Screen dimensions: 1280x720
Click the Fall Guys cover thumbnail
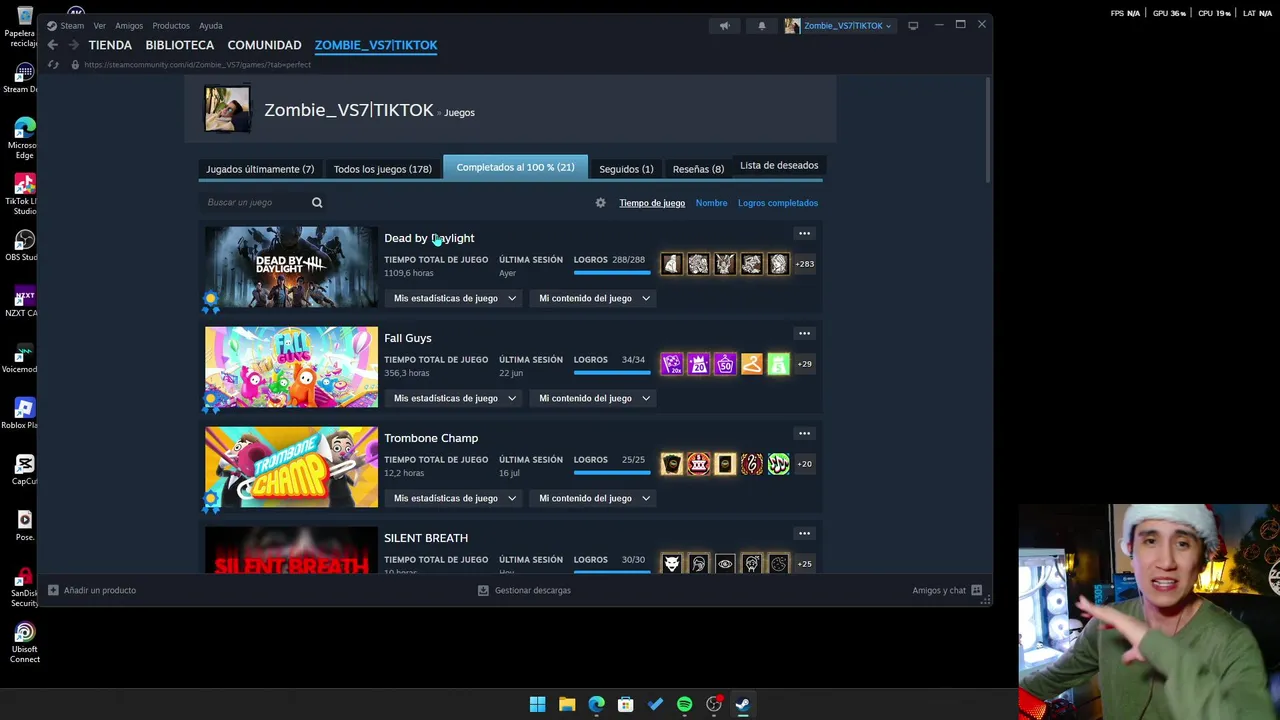(291, 367)
